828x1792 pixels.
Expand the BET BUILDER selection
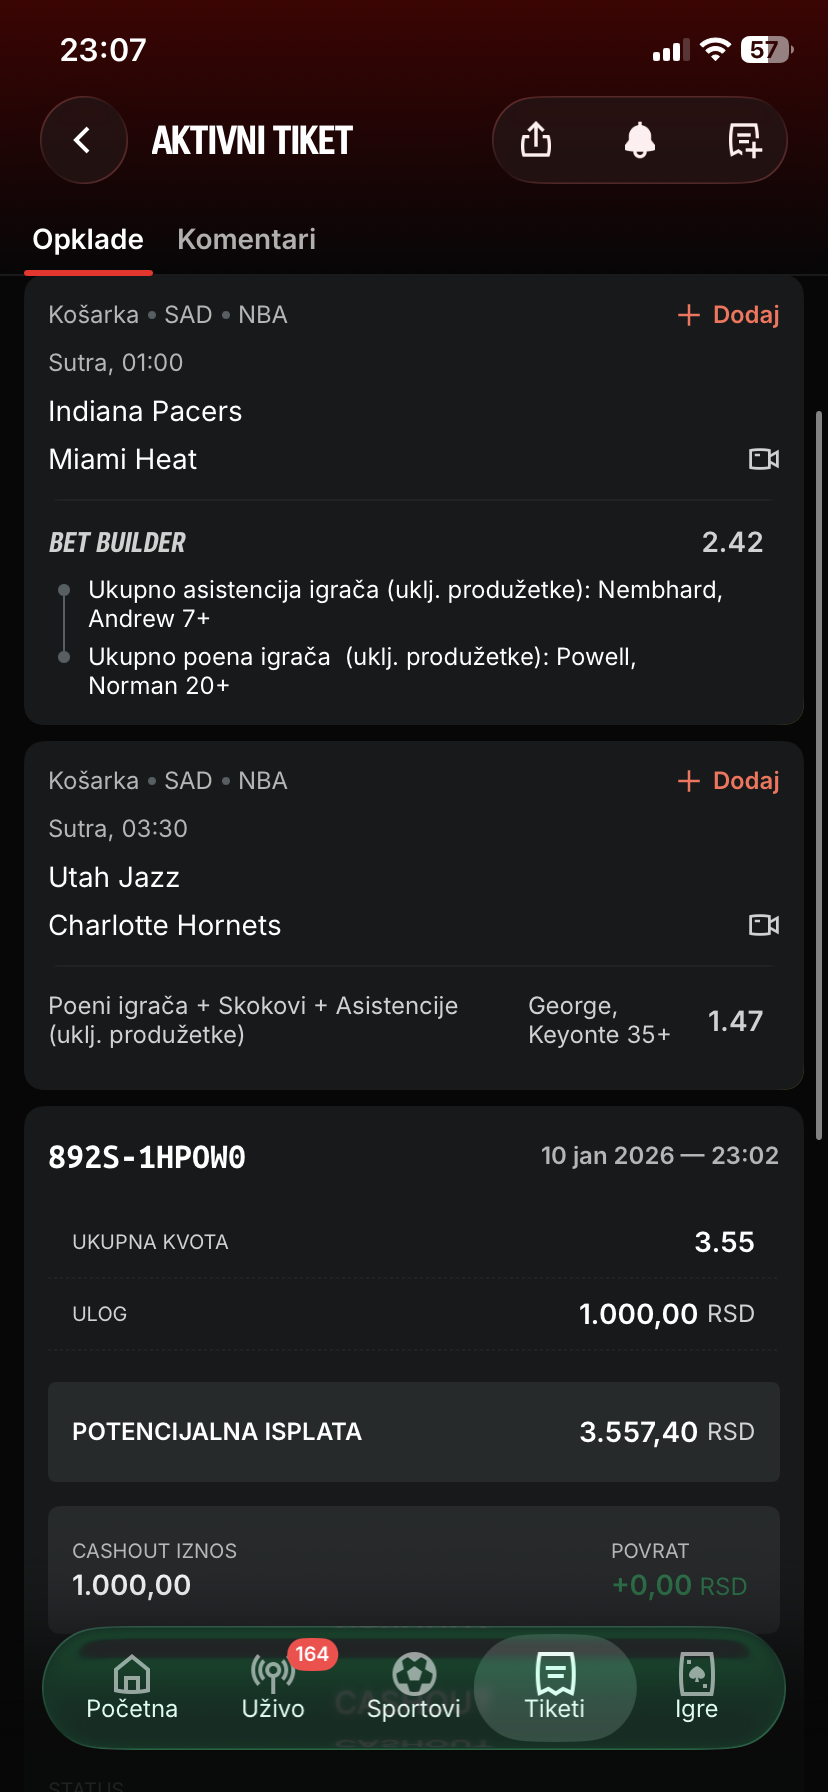(x=118, y=543)
